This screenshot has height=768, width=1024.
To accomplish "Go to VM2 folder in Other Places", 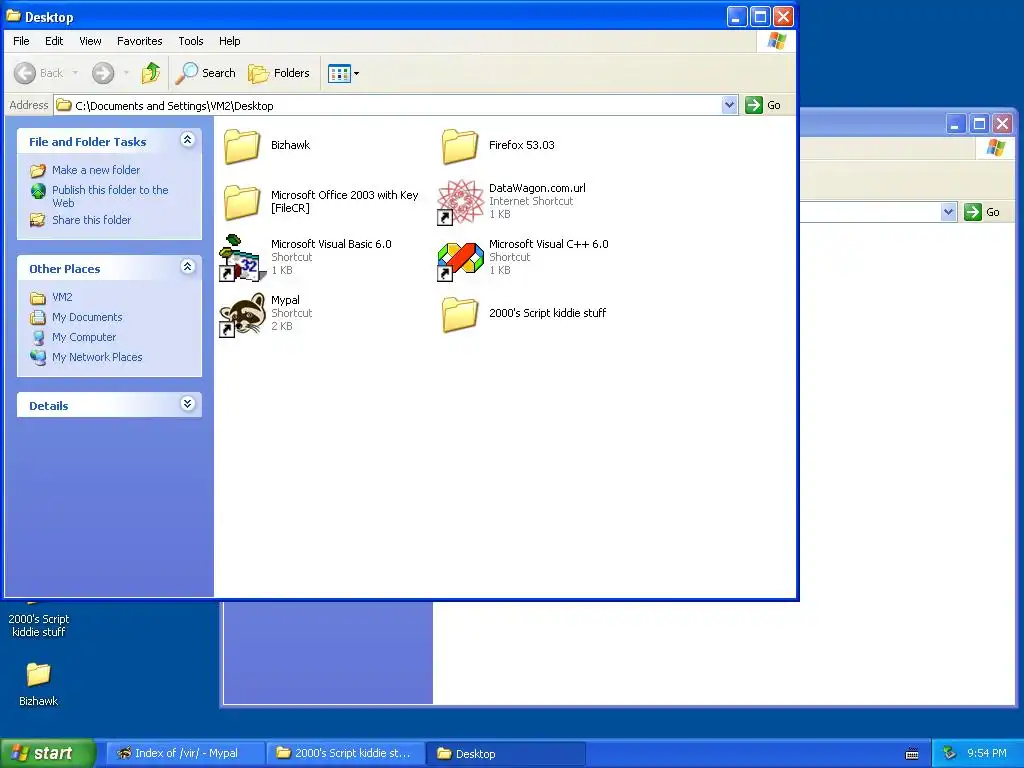I will click(62, 297).
